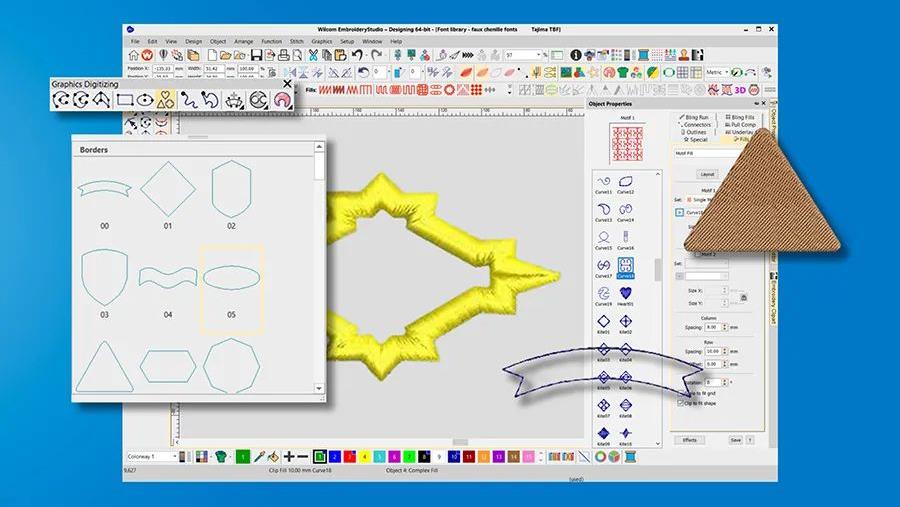This screenshot has width=900, height=507.
Task: Toggle the Clip to fit shape checkbox
Action: [682, 403]
